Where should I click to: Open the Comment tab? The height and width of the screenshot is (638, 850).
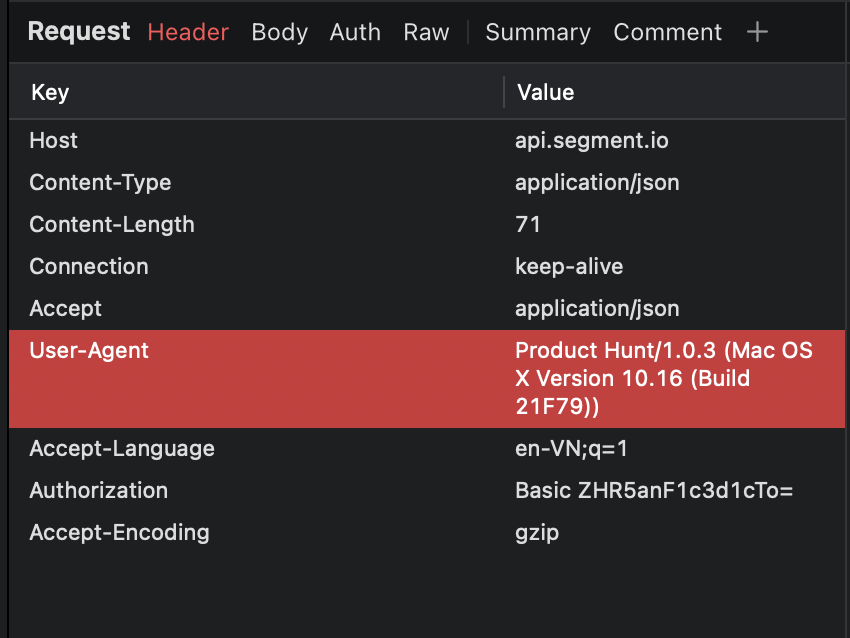click(x=667, y=32)
